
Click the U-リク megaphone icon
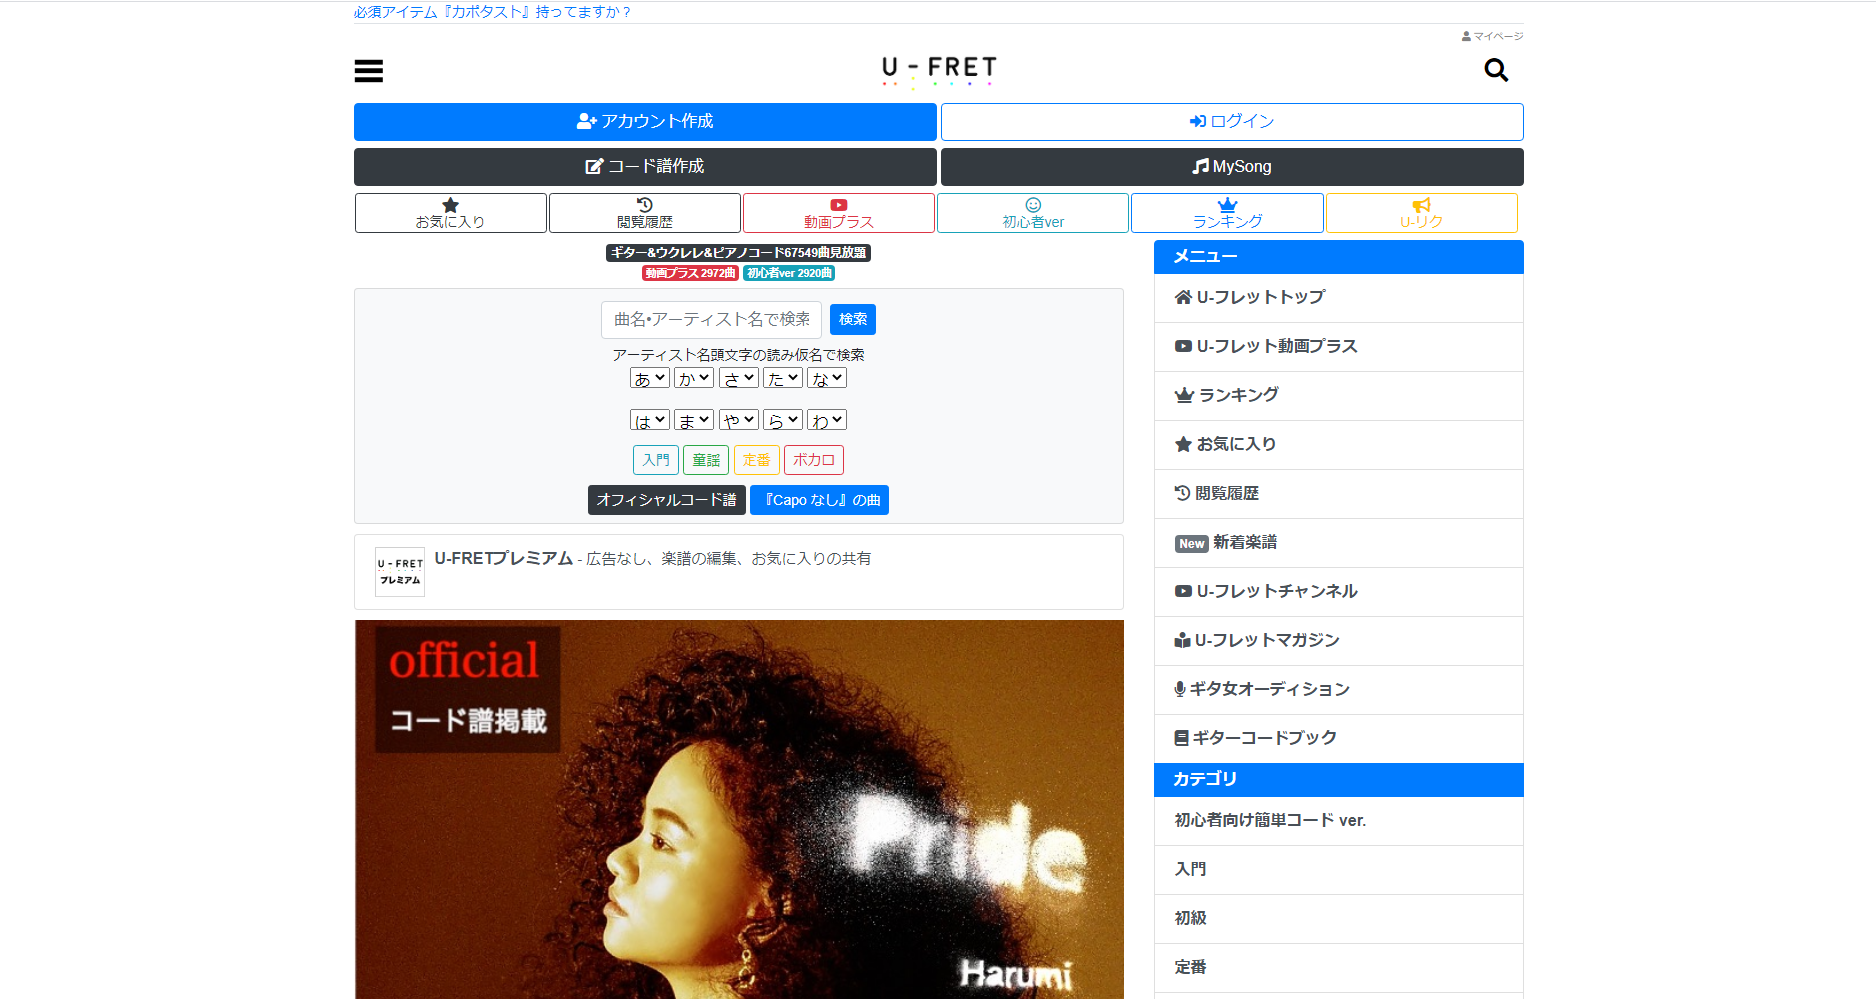tap(1421, 212)
